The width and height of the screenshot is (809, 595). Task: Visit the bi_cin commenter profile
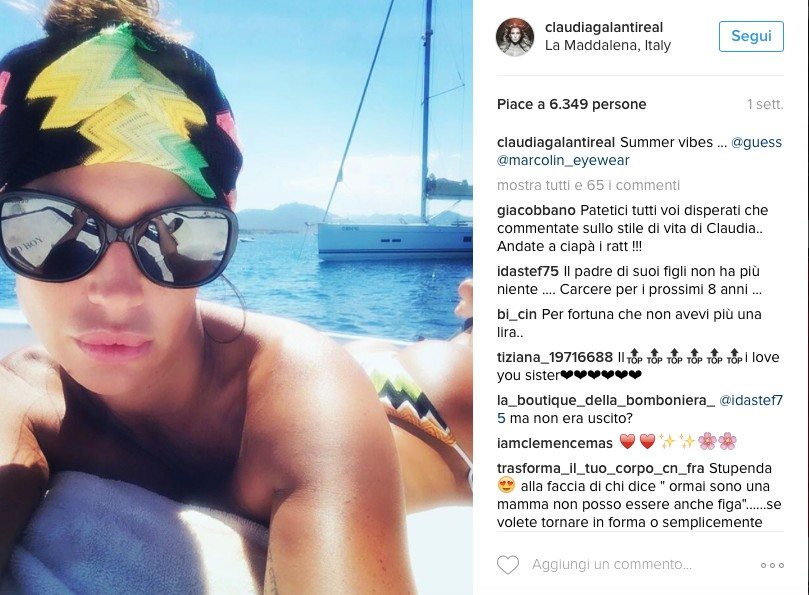point(516,314)
